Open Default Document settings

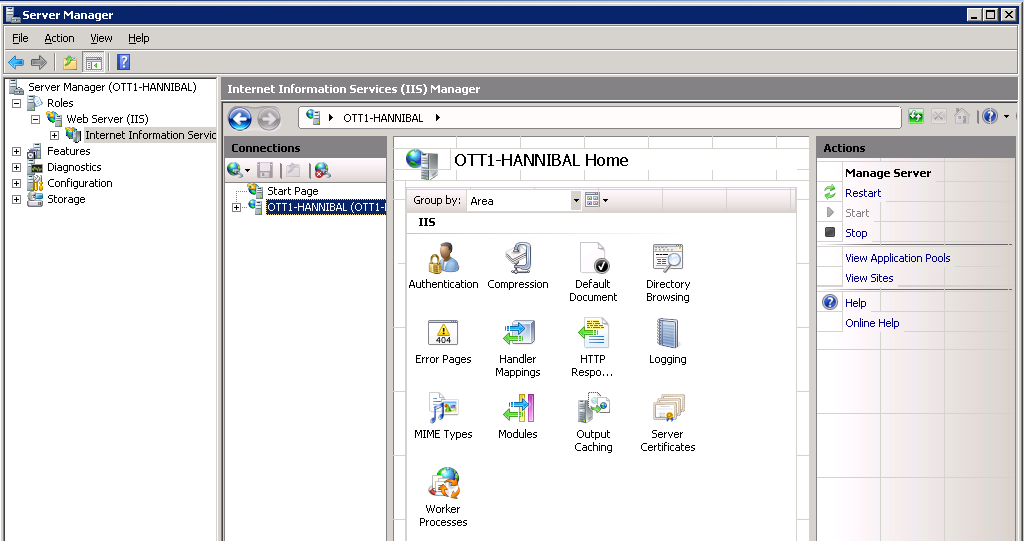coord(593,260)
